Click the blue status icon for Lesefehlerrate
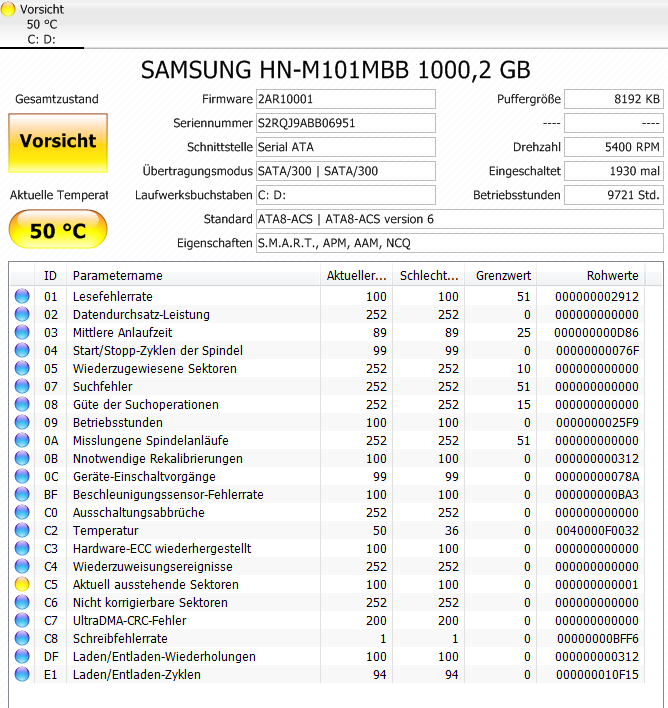The image size is (668, 708). pyautogui.click(x=22, y=296)
